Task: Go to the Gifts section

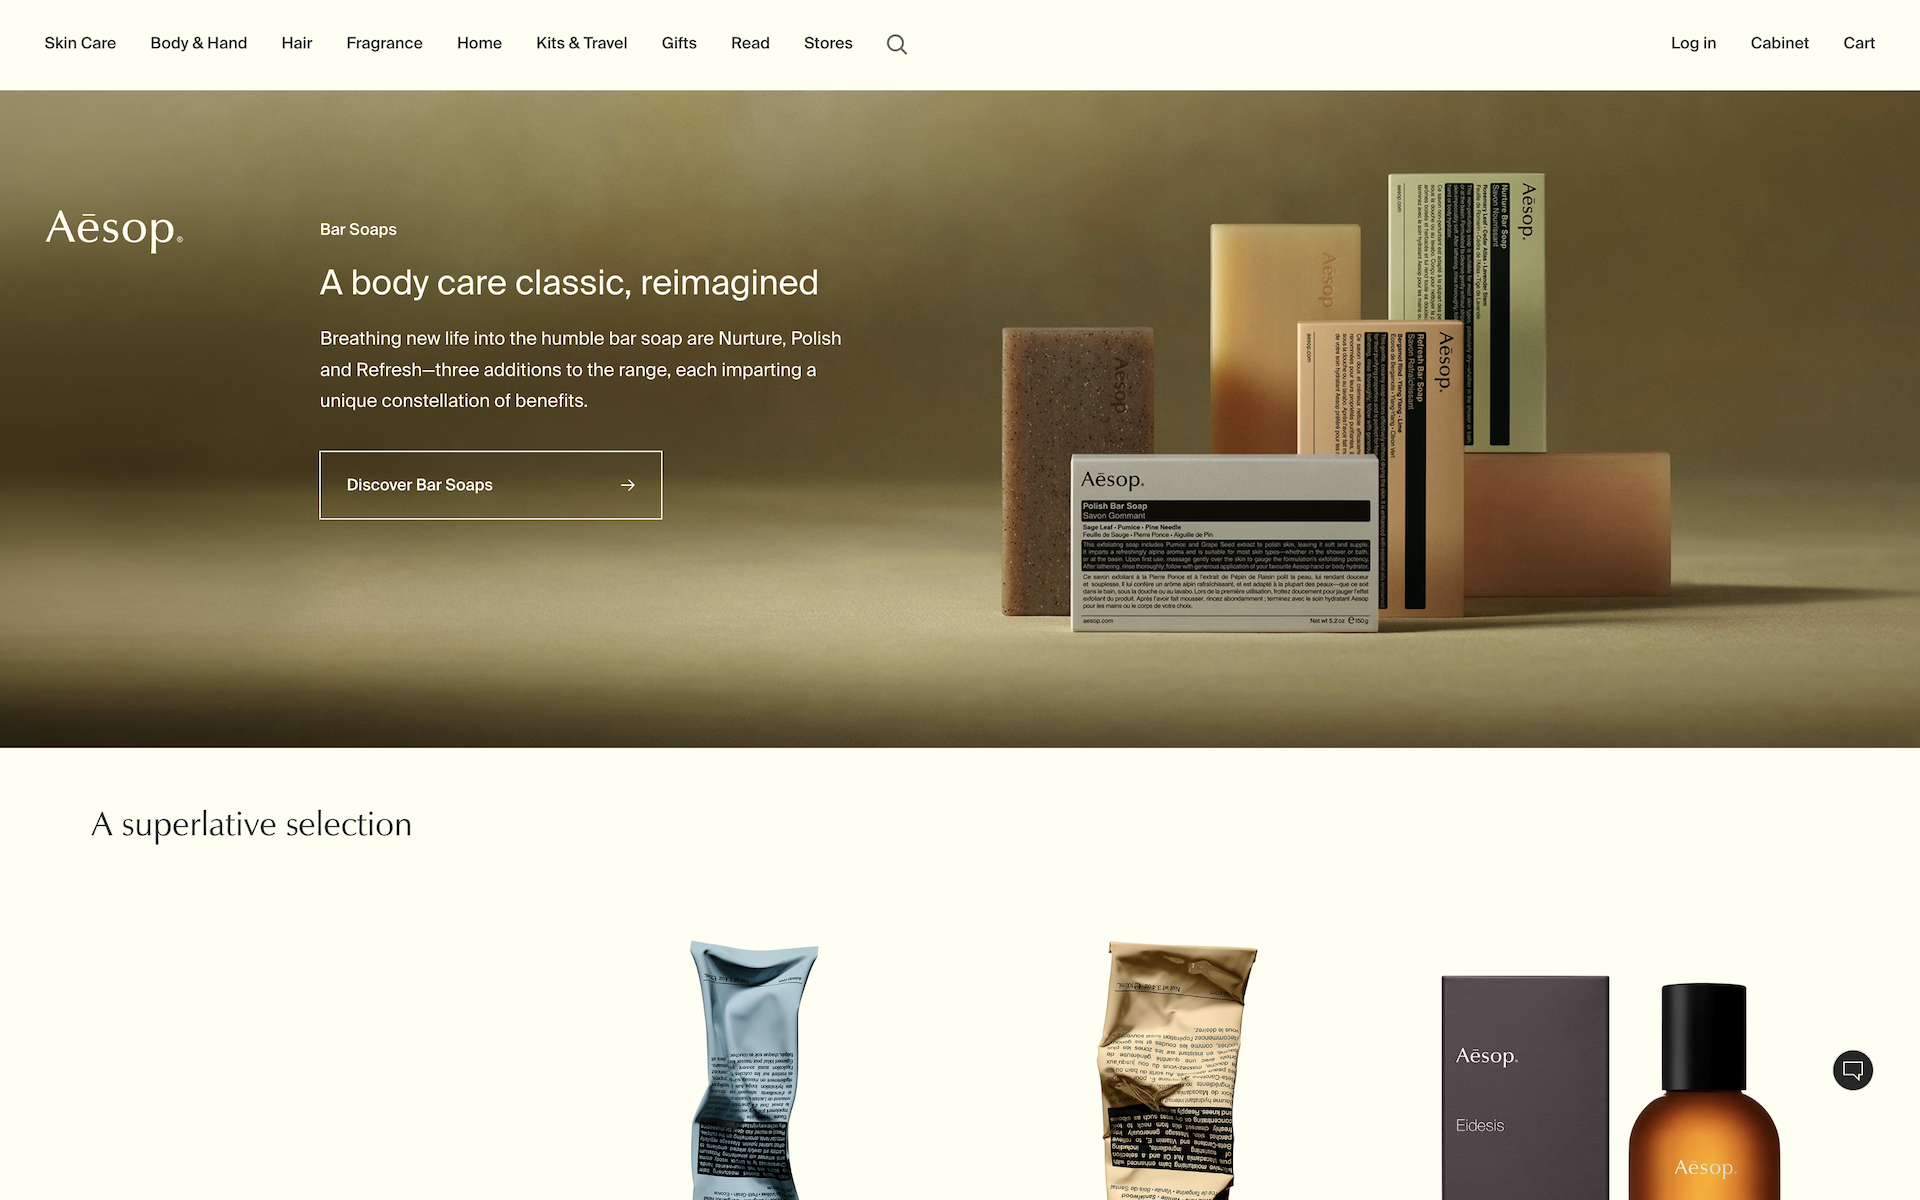Action: pyautogui.click(x=679, y=43)
